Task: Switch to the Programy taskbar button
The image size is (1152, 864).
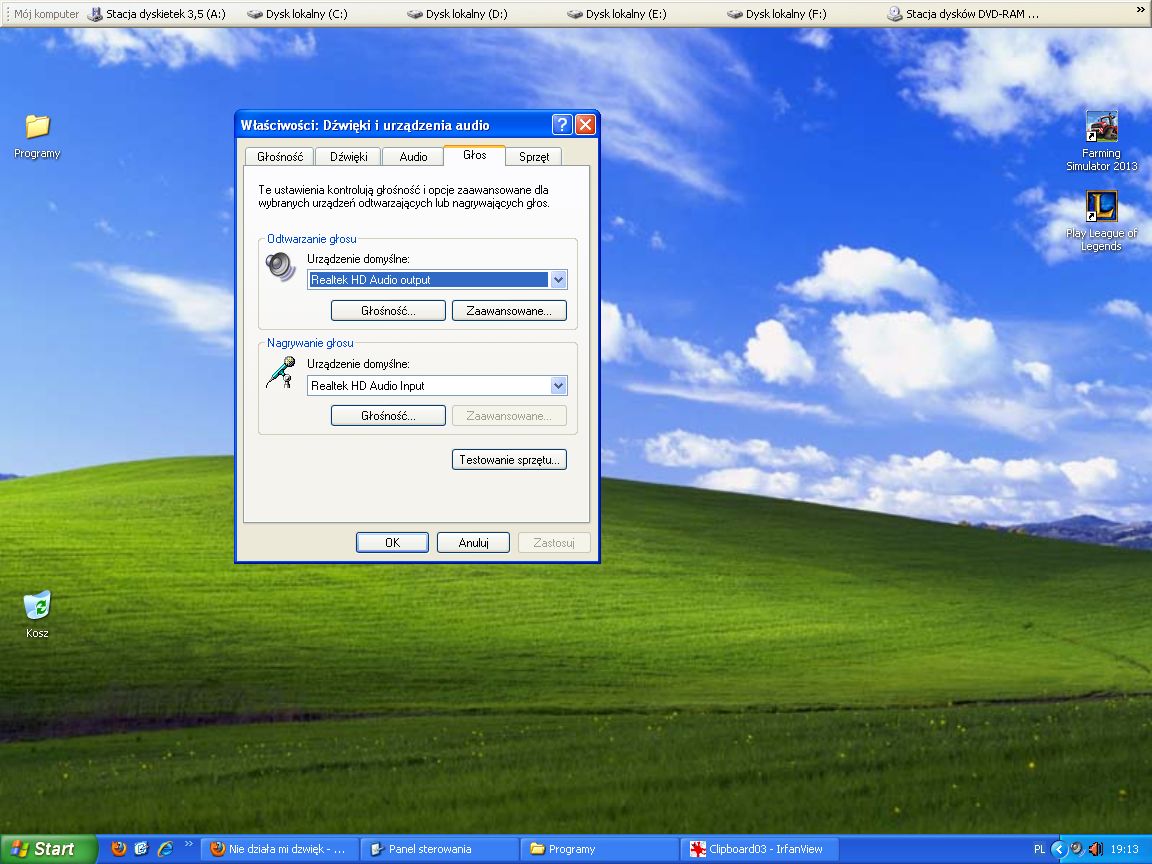Action: 600,849
